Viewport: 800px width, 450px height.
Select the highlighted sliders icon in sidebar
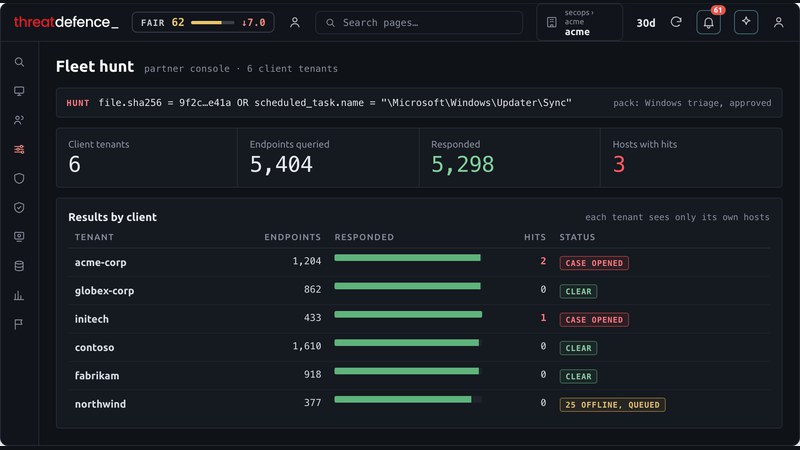[x=19, y=149]
